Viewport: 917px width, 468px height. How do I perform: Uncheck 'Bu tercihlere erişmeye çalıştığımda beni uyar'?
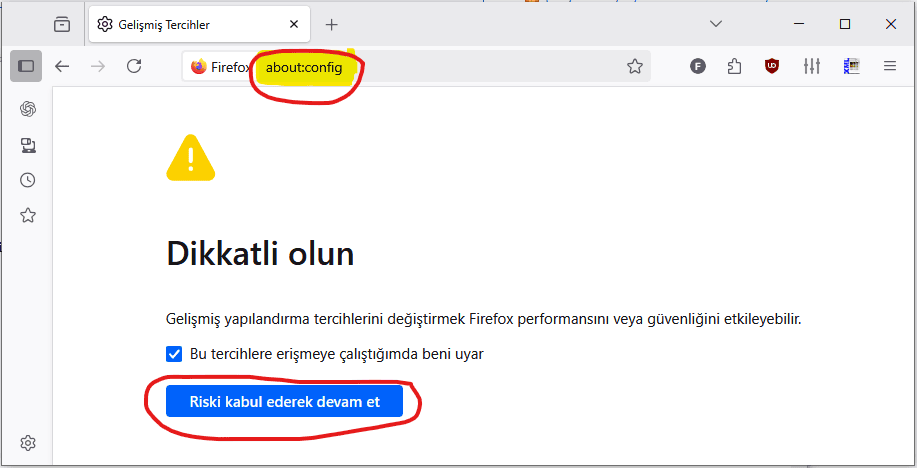tap(174, 354)
